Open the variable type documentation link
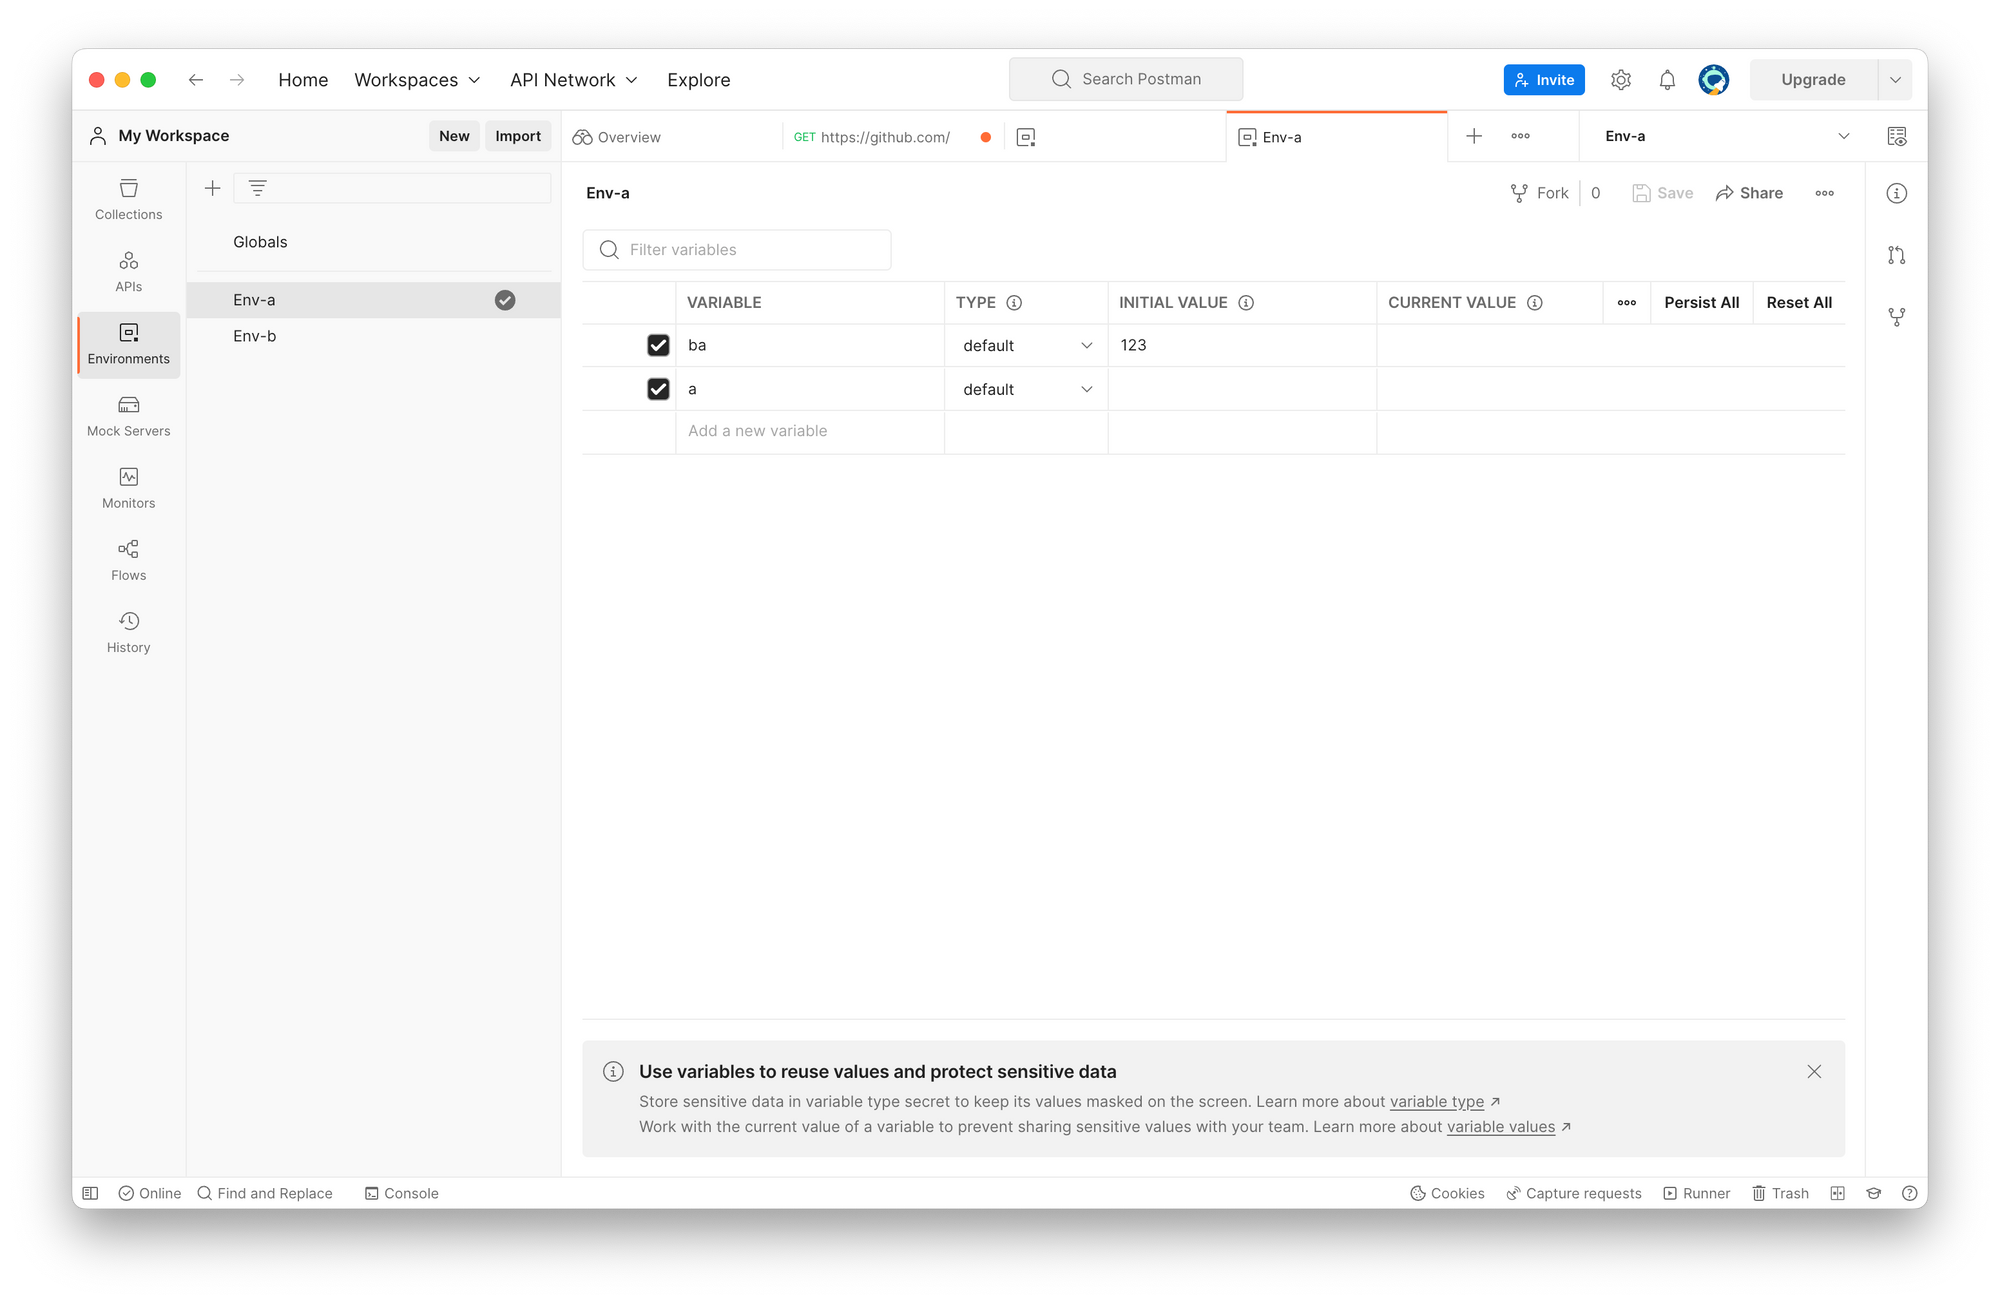 pyautogui.click(x=1437, y=1101)
